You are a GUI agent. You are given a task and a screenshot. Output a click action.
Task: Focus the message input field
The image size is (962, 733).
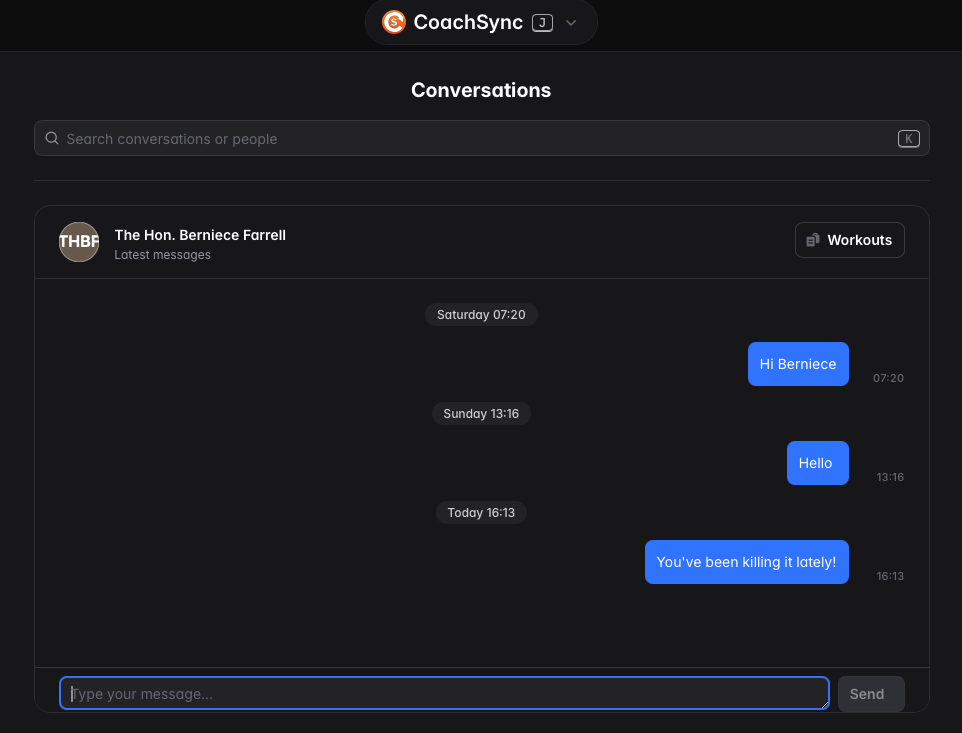click(444, 692)
